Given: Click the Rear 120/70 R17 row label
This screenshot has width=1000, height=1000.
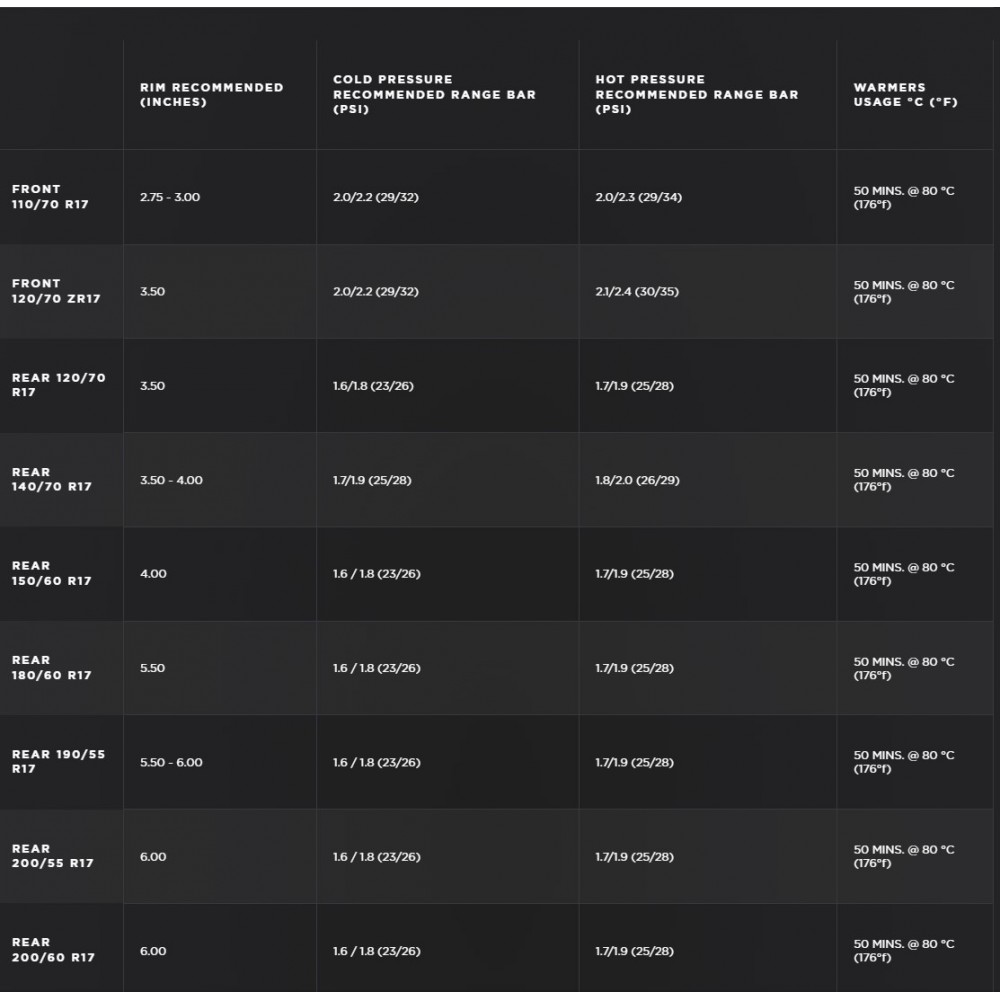Looking at the screenshot, I should point(59,385).
